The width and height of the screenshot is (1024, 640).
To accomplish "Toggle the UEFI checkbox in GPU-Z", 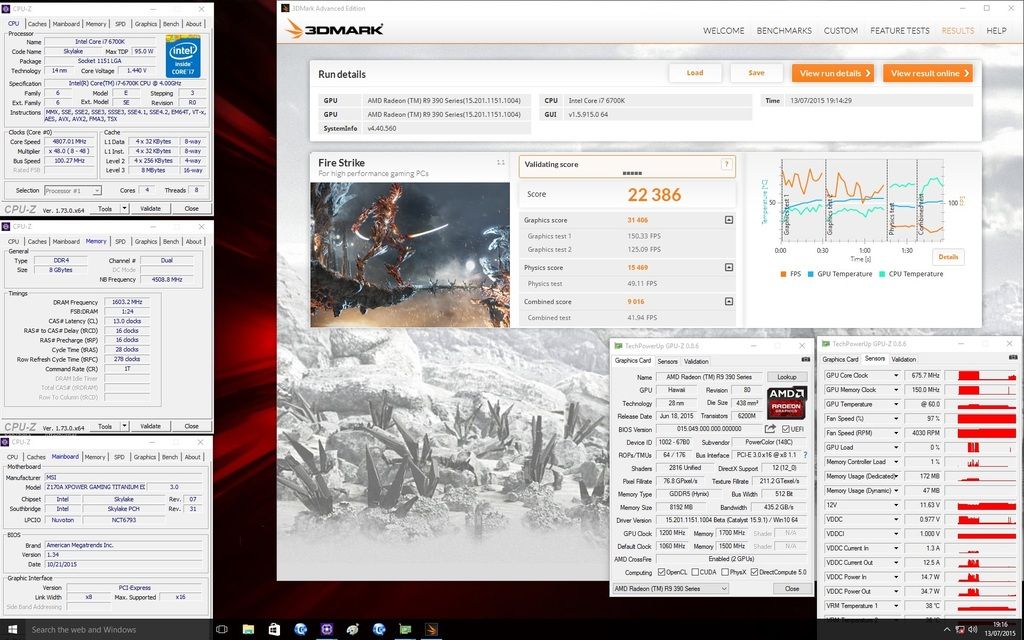I will coord(785,429).
